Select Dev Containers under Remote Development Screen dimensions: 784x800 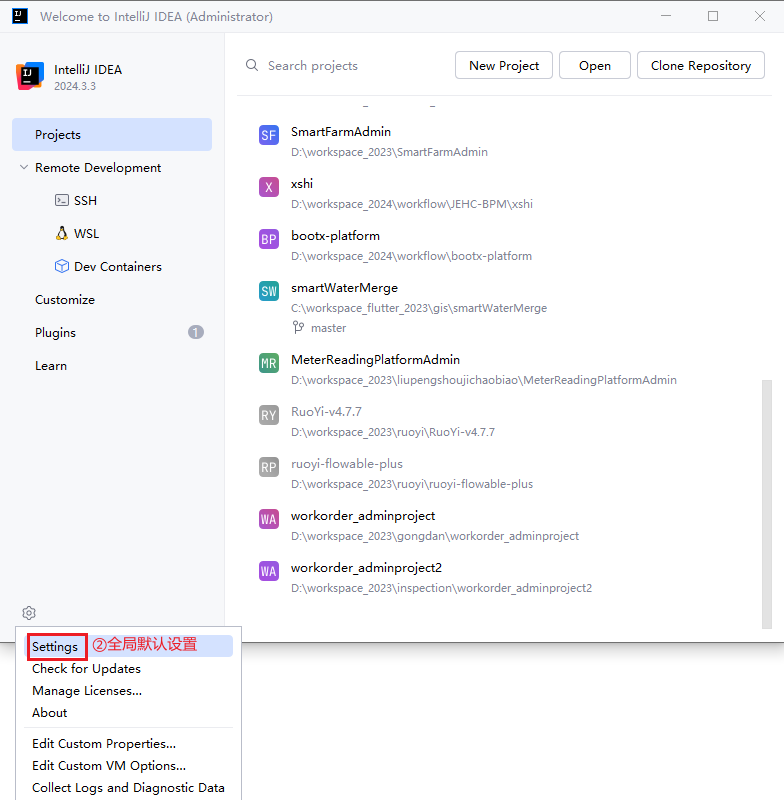tap(118, 267)
